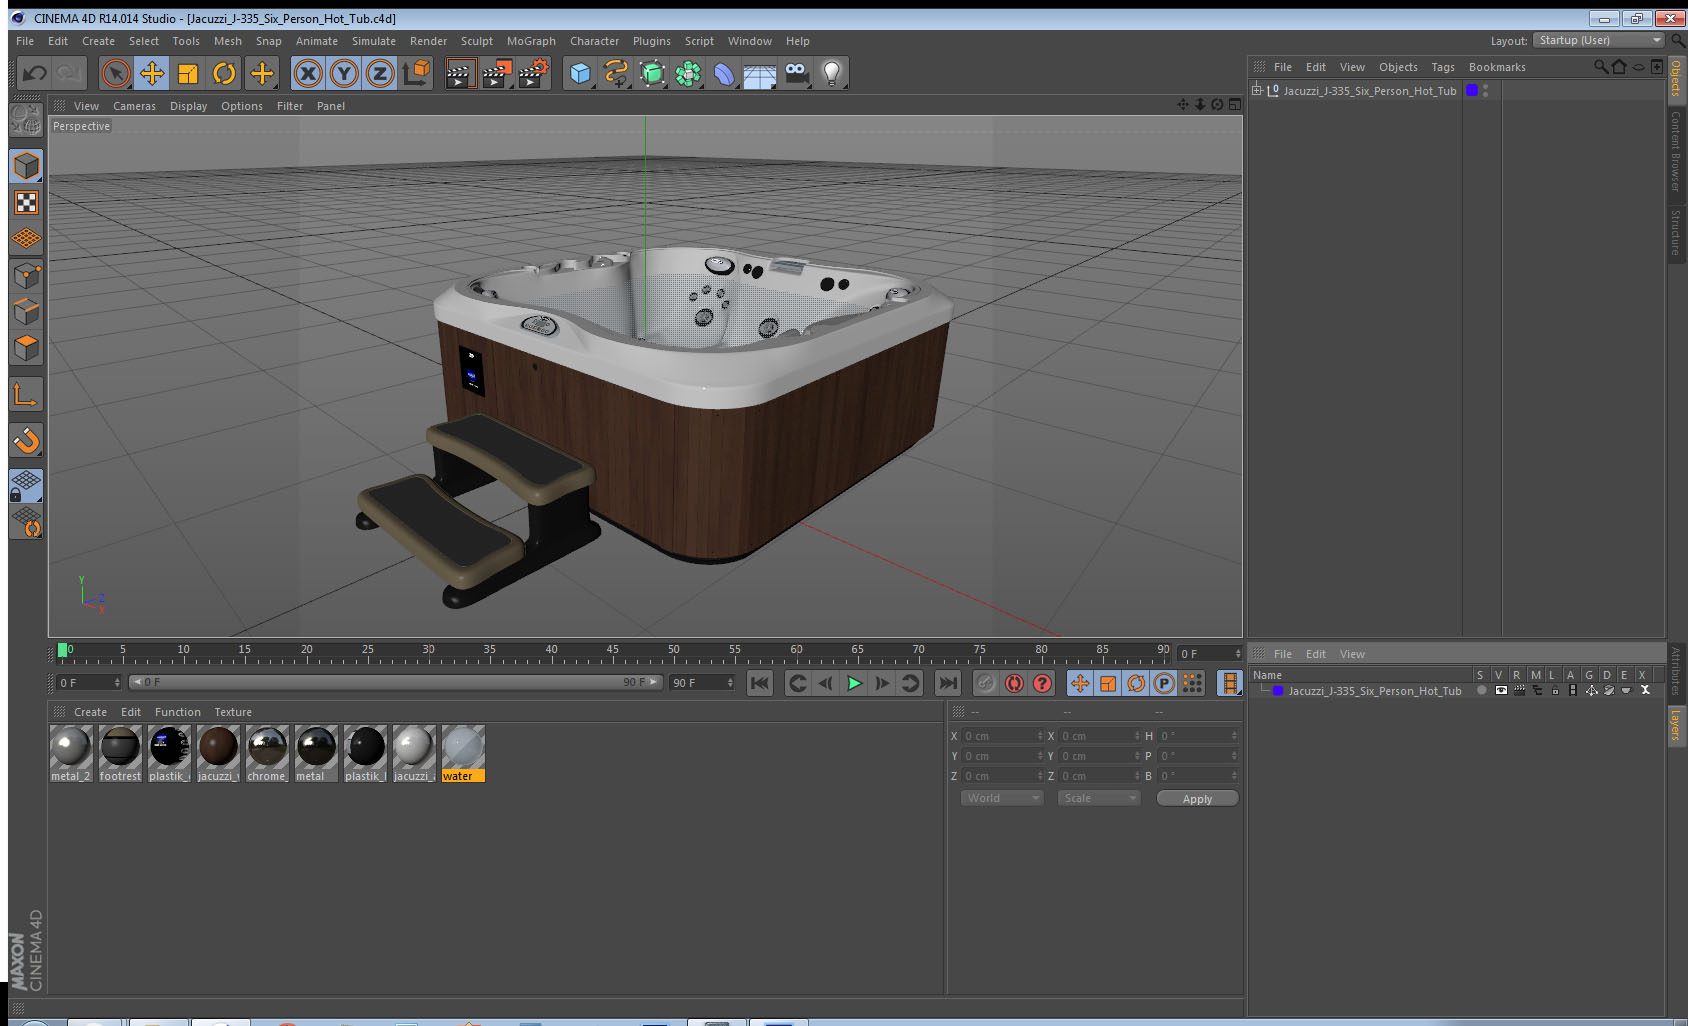The width and height of the screenshot is (1688, 1026).
Task: Go to start of animation
Action: [x=760, y=683]
